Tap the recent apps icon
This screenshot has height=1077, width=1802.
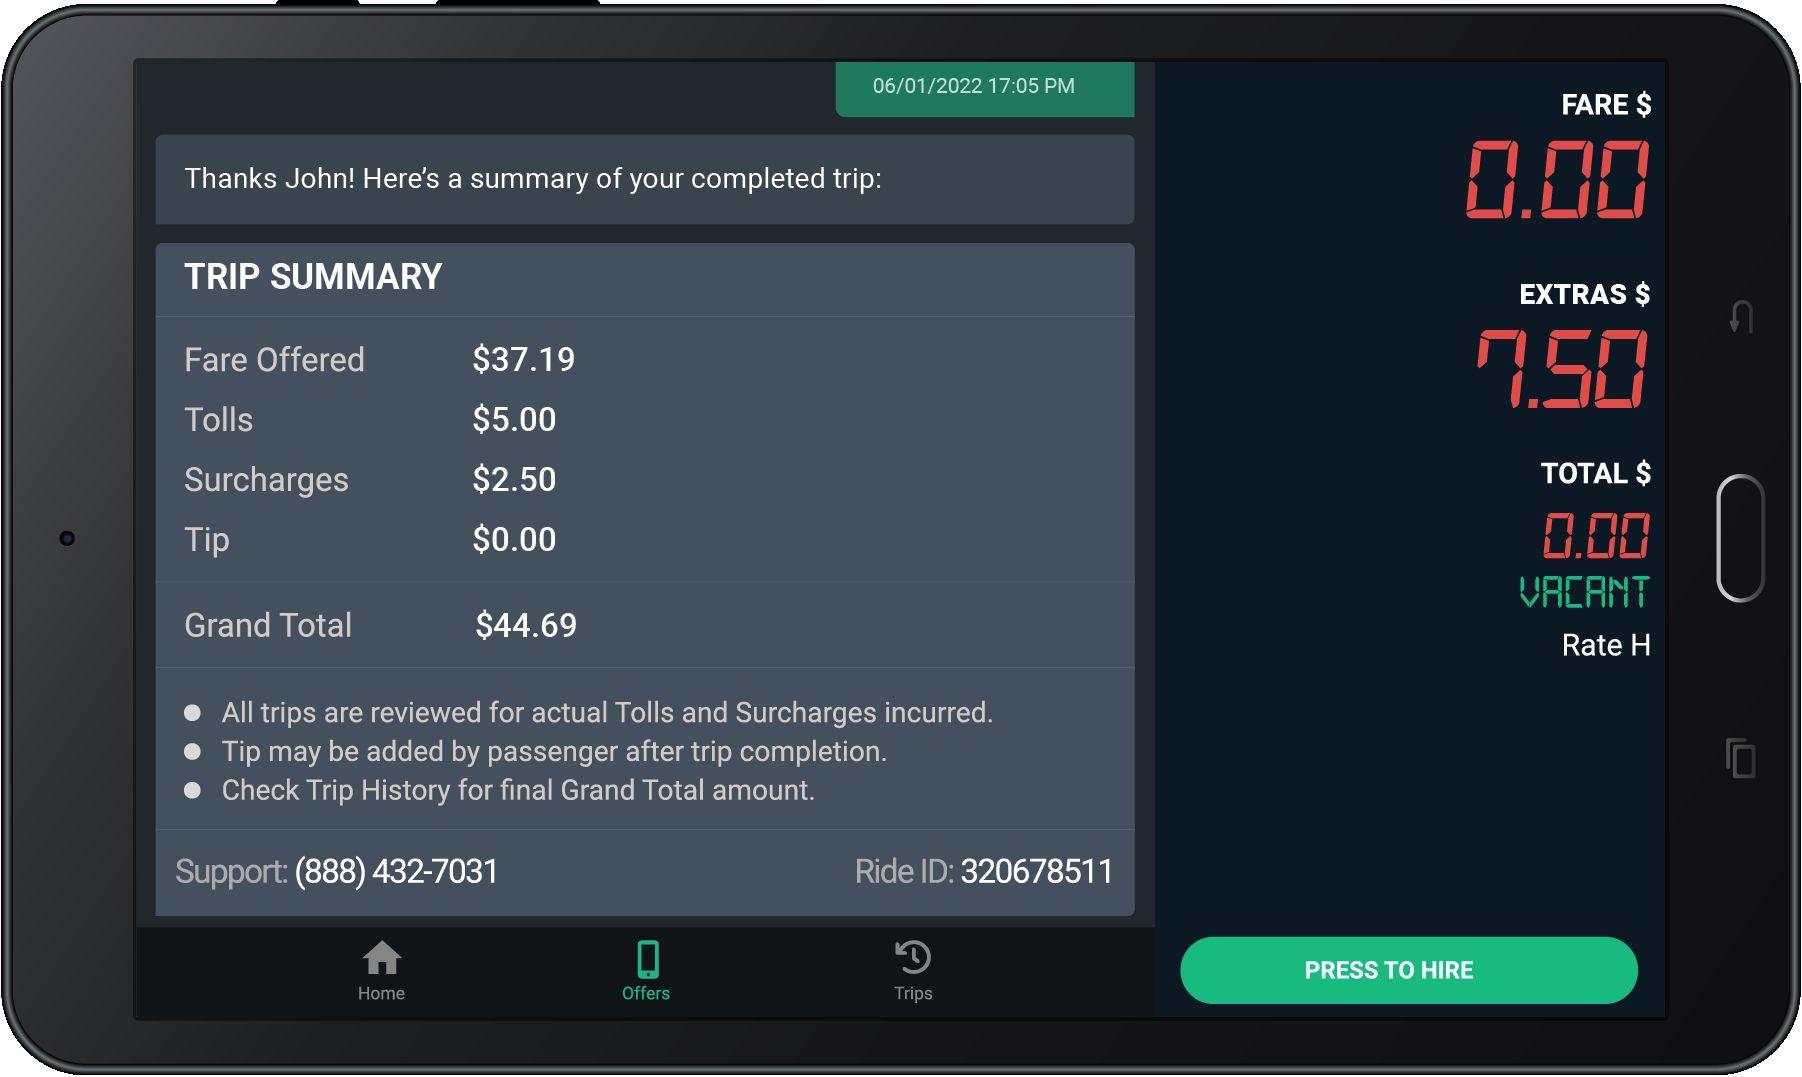[1740, 758]
